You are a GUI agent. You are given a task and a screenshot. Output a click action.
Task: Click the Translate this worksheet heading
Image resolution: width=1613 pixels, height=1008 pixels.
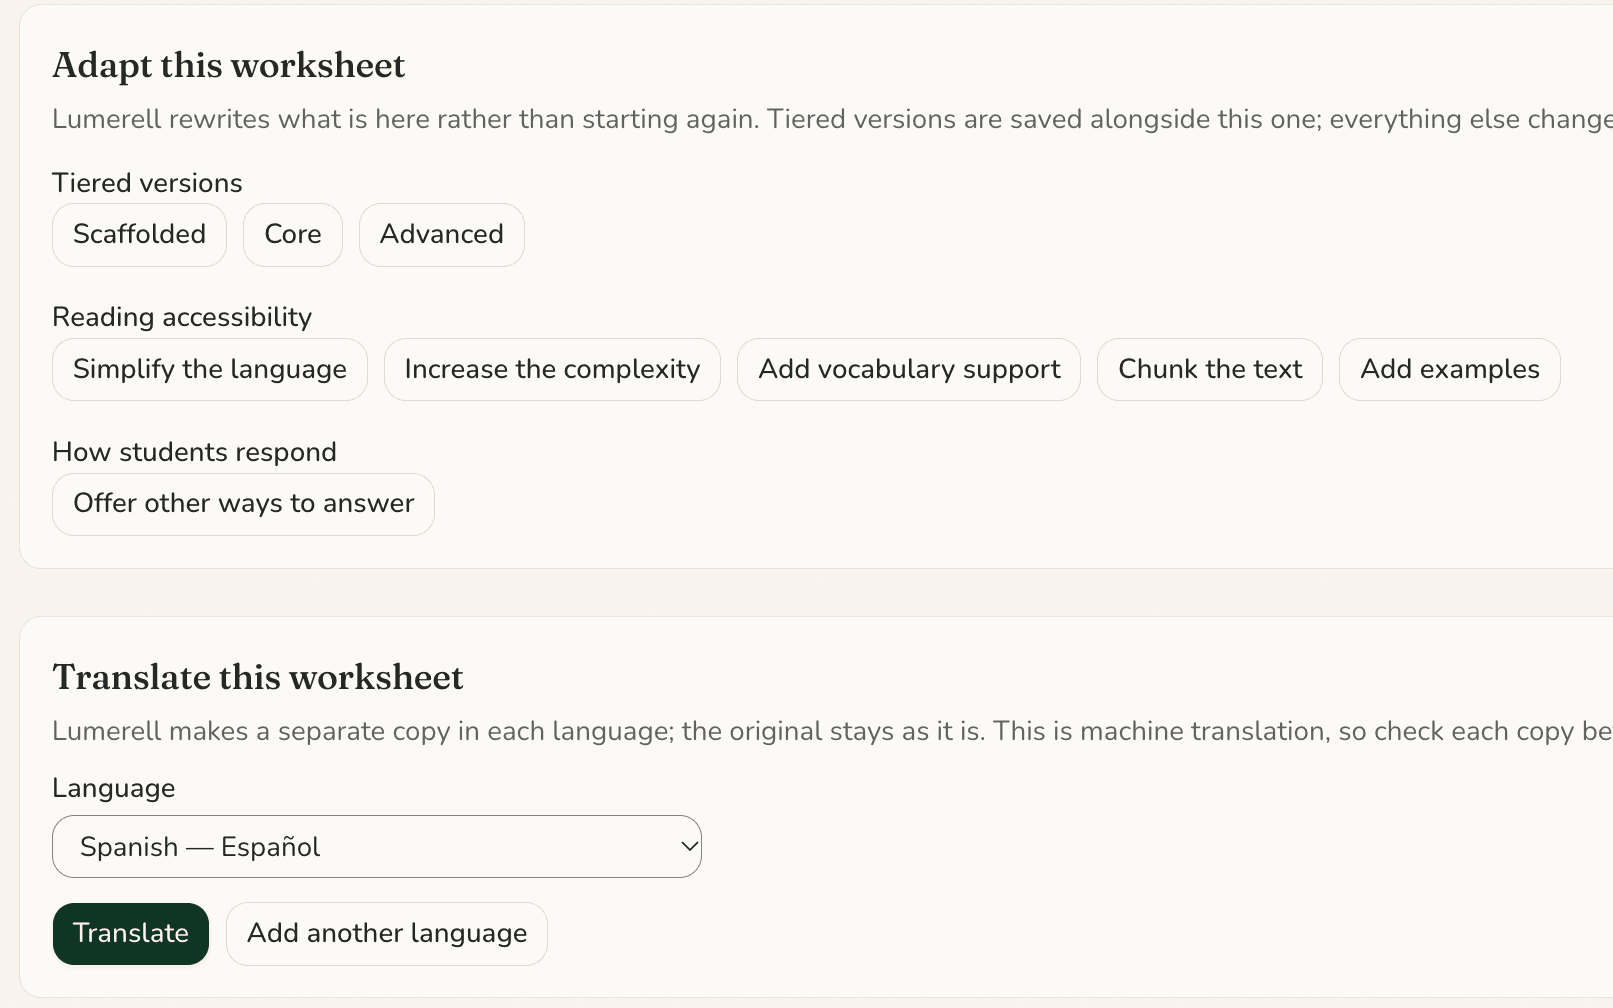click(258, 678)
